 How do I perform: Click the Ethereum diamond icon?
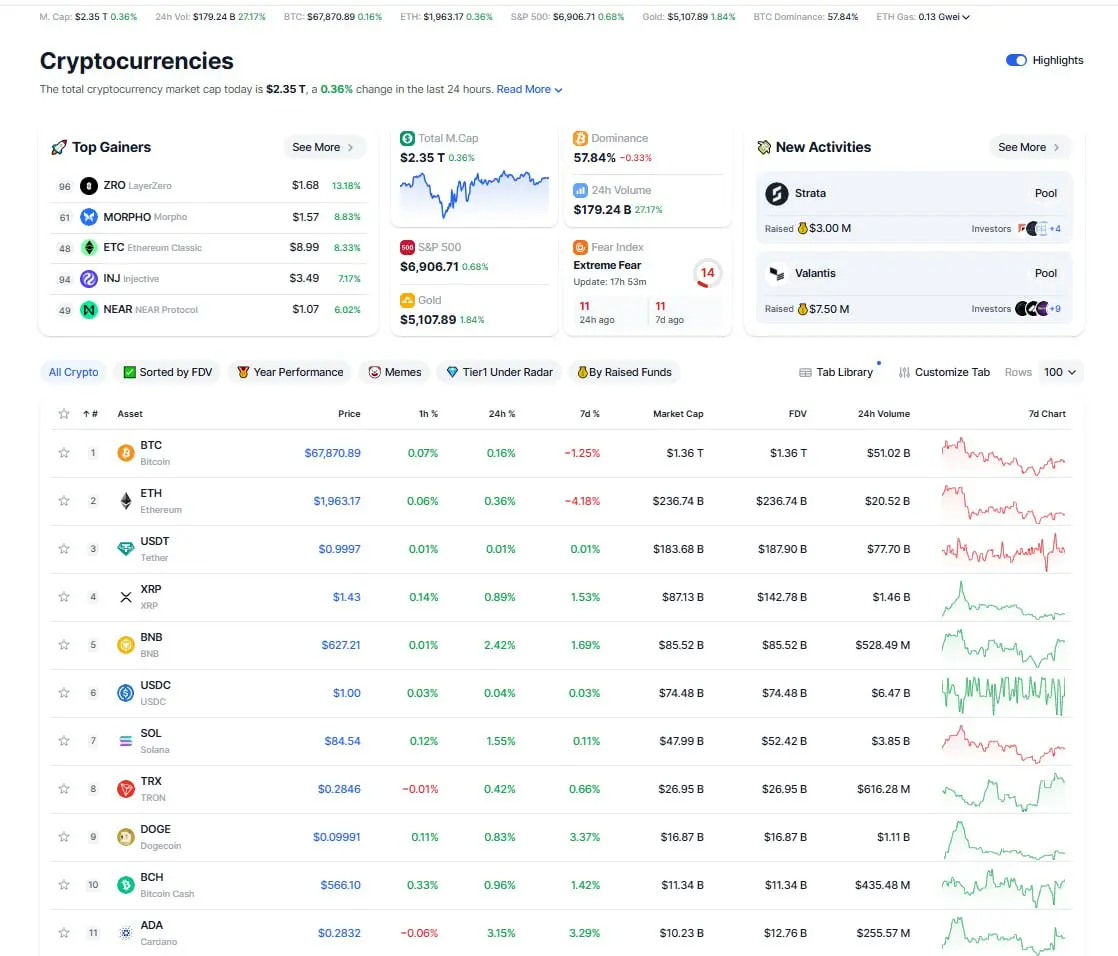[x=125, y=500]
